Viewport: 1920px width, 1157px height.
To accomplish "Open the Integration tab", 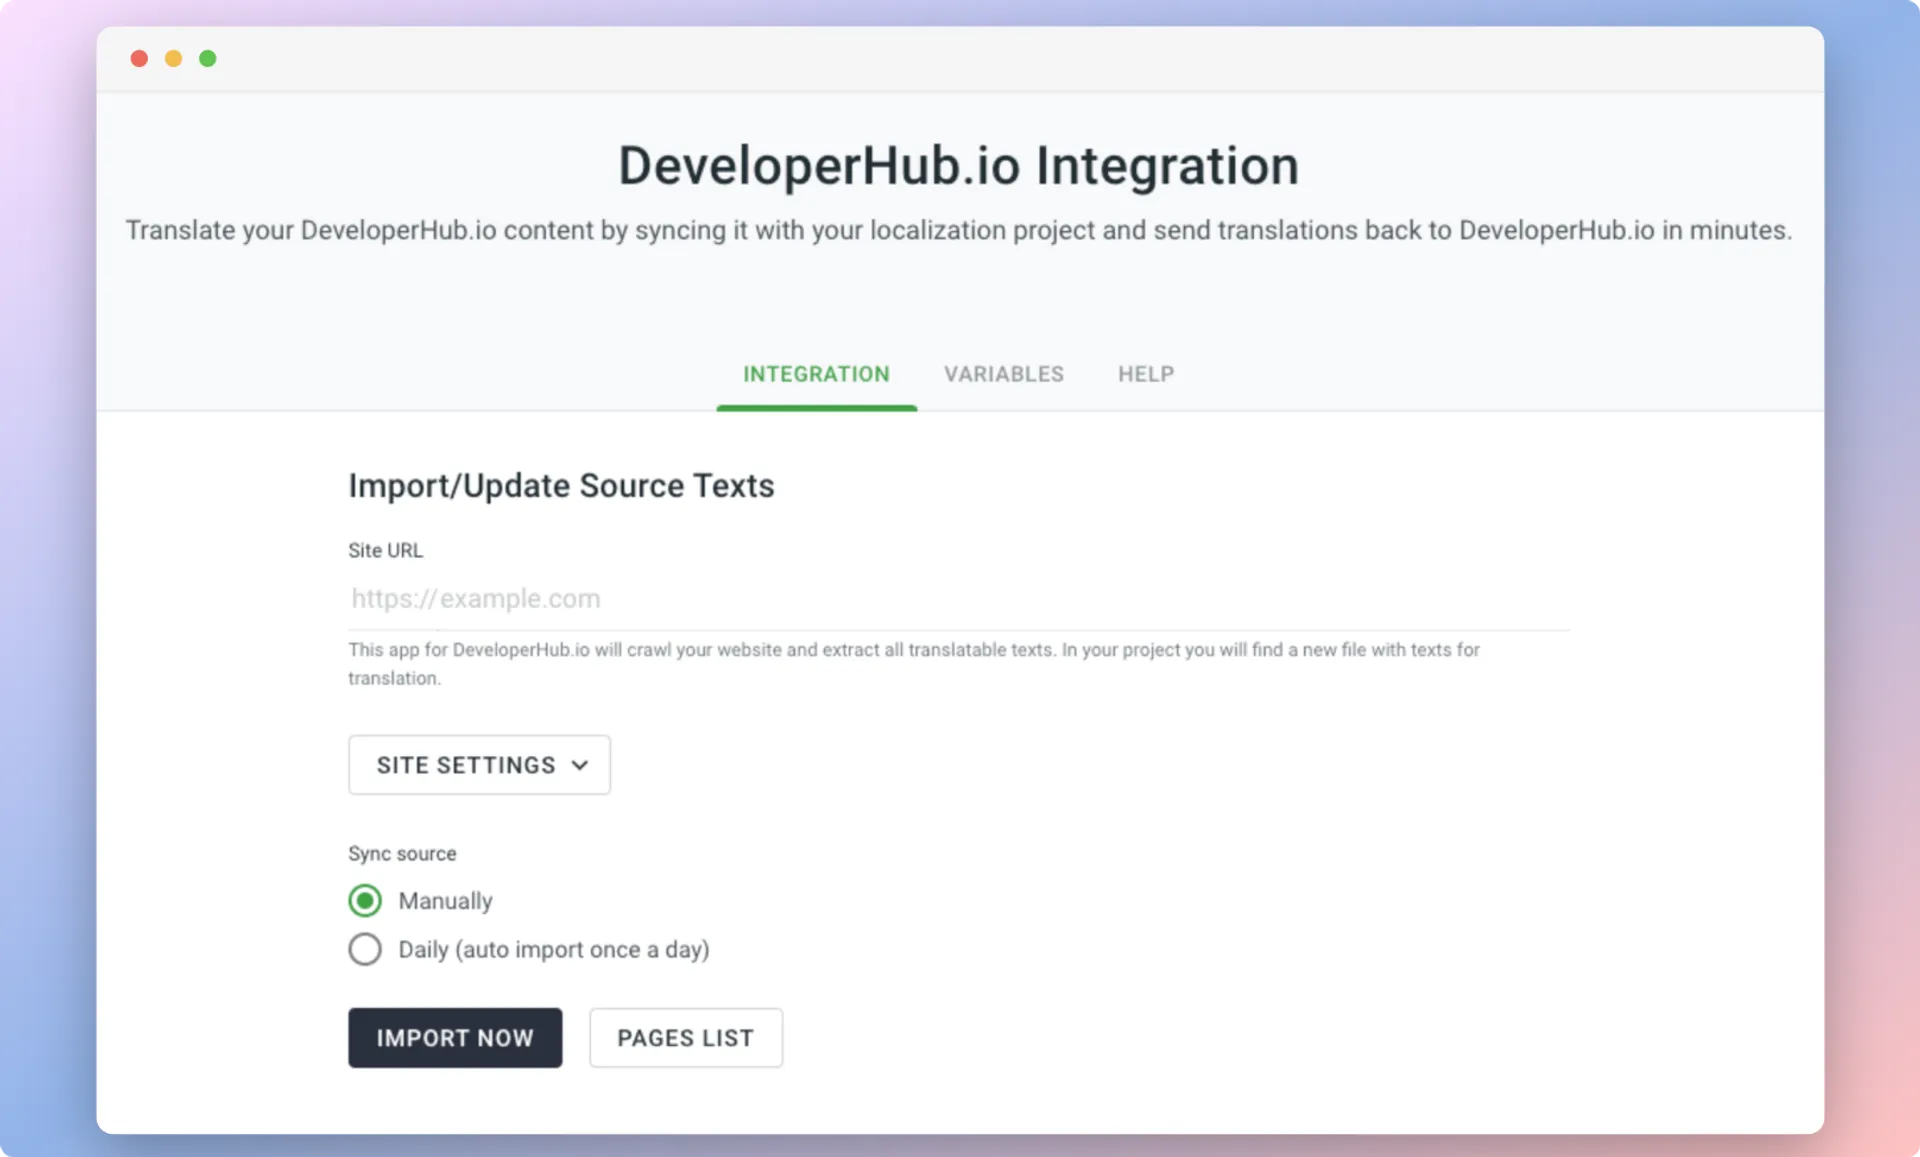I will (x=816, y=374).
